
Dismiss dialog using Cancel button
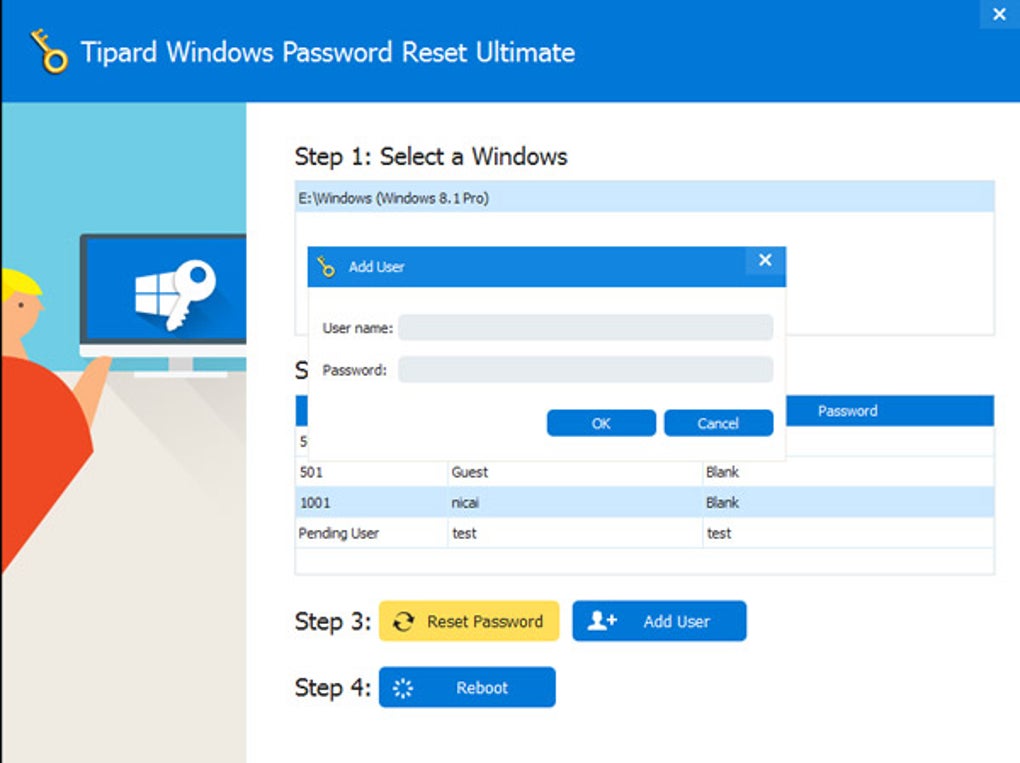(718, 423)
